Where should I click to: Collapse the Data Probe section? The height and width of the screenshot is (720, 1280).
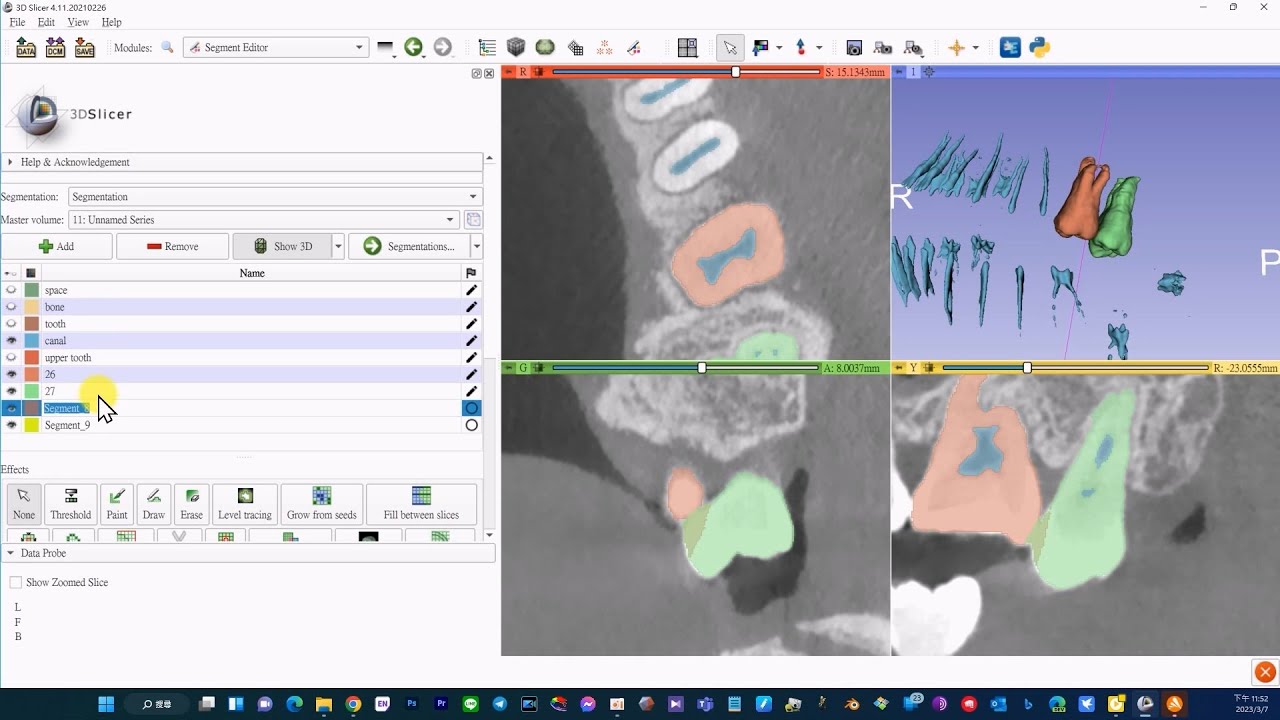247,553
